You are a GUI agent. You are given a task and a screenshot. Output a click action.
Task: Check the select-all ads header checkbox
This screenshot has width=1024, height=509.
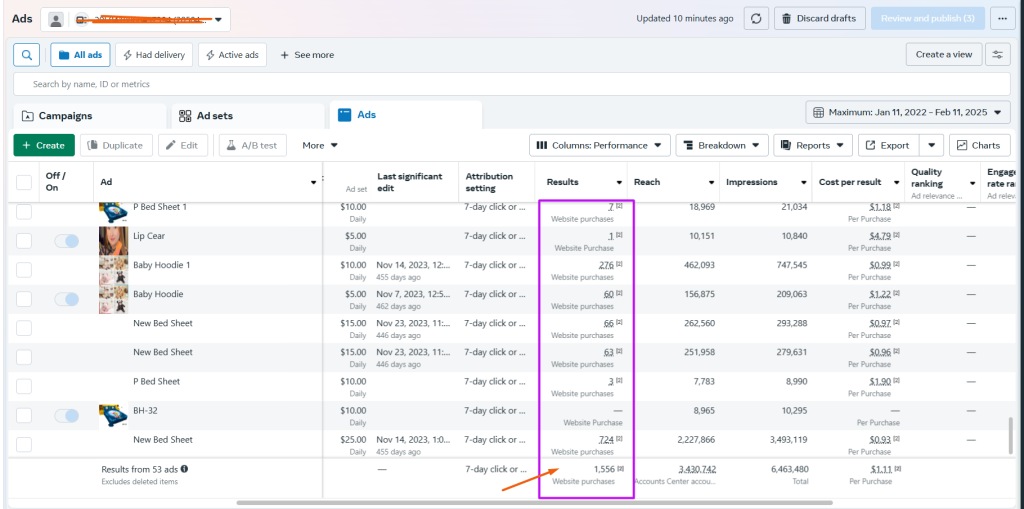[x=24, y=182]
